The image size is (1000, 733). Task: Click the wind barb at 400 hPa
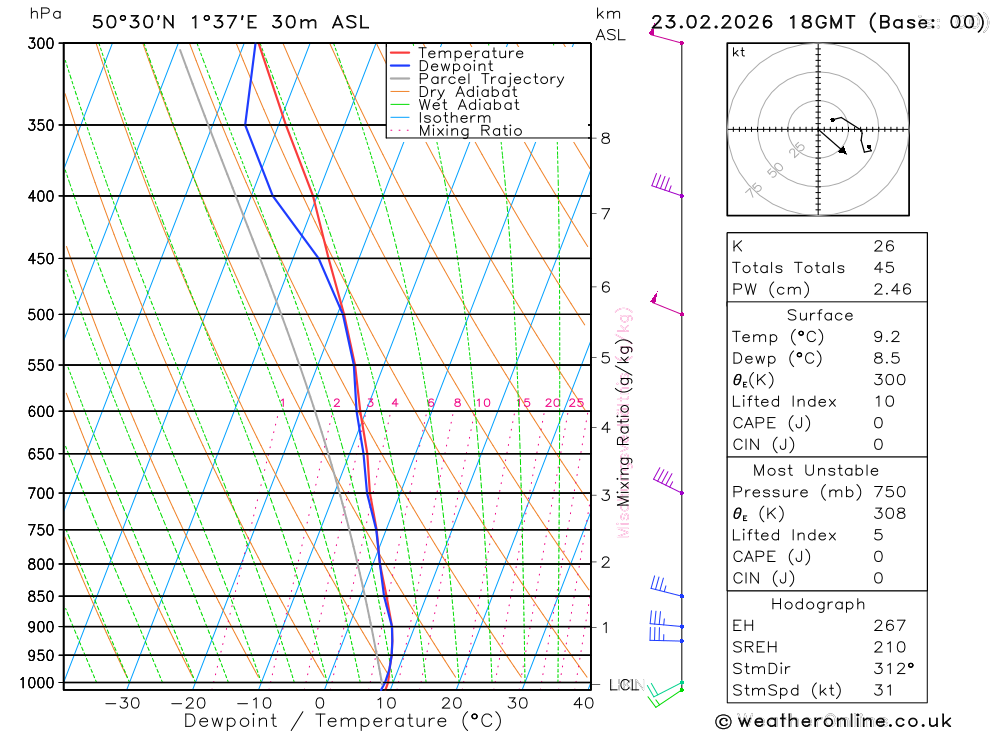(666, 185)
